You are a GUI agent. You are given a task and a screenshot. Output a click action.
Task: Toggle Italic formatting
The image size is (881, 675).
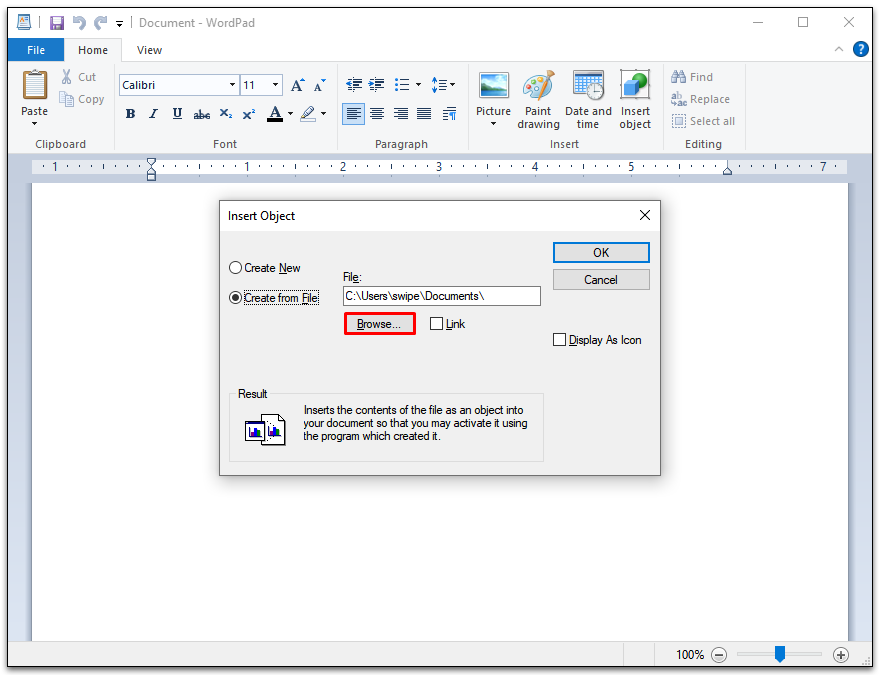[153, 114]
